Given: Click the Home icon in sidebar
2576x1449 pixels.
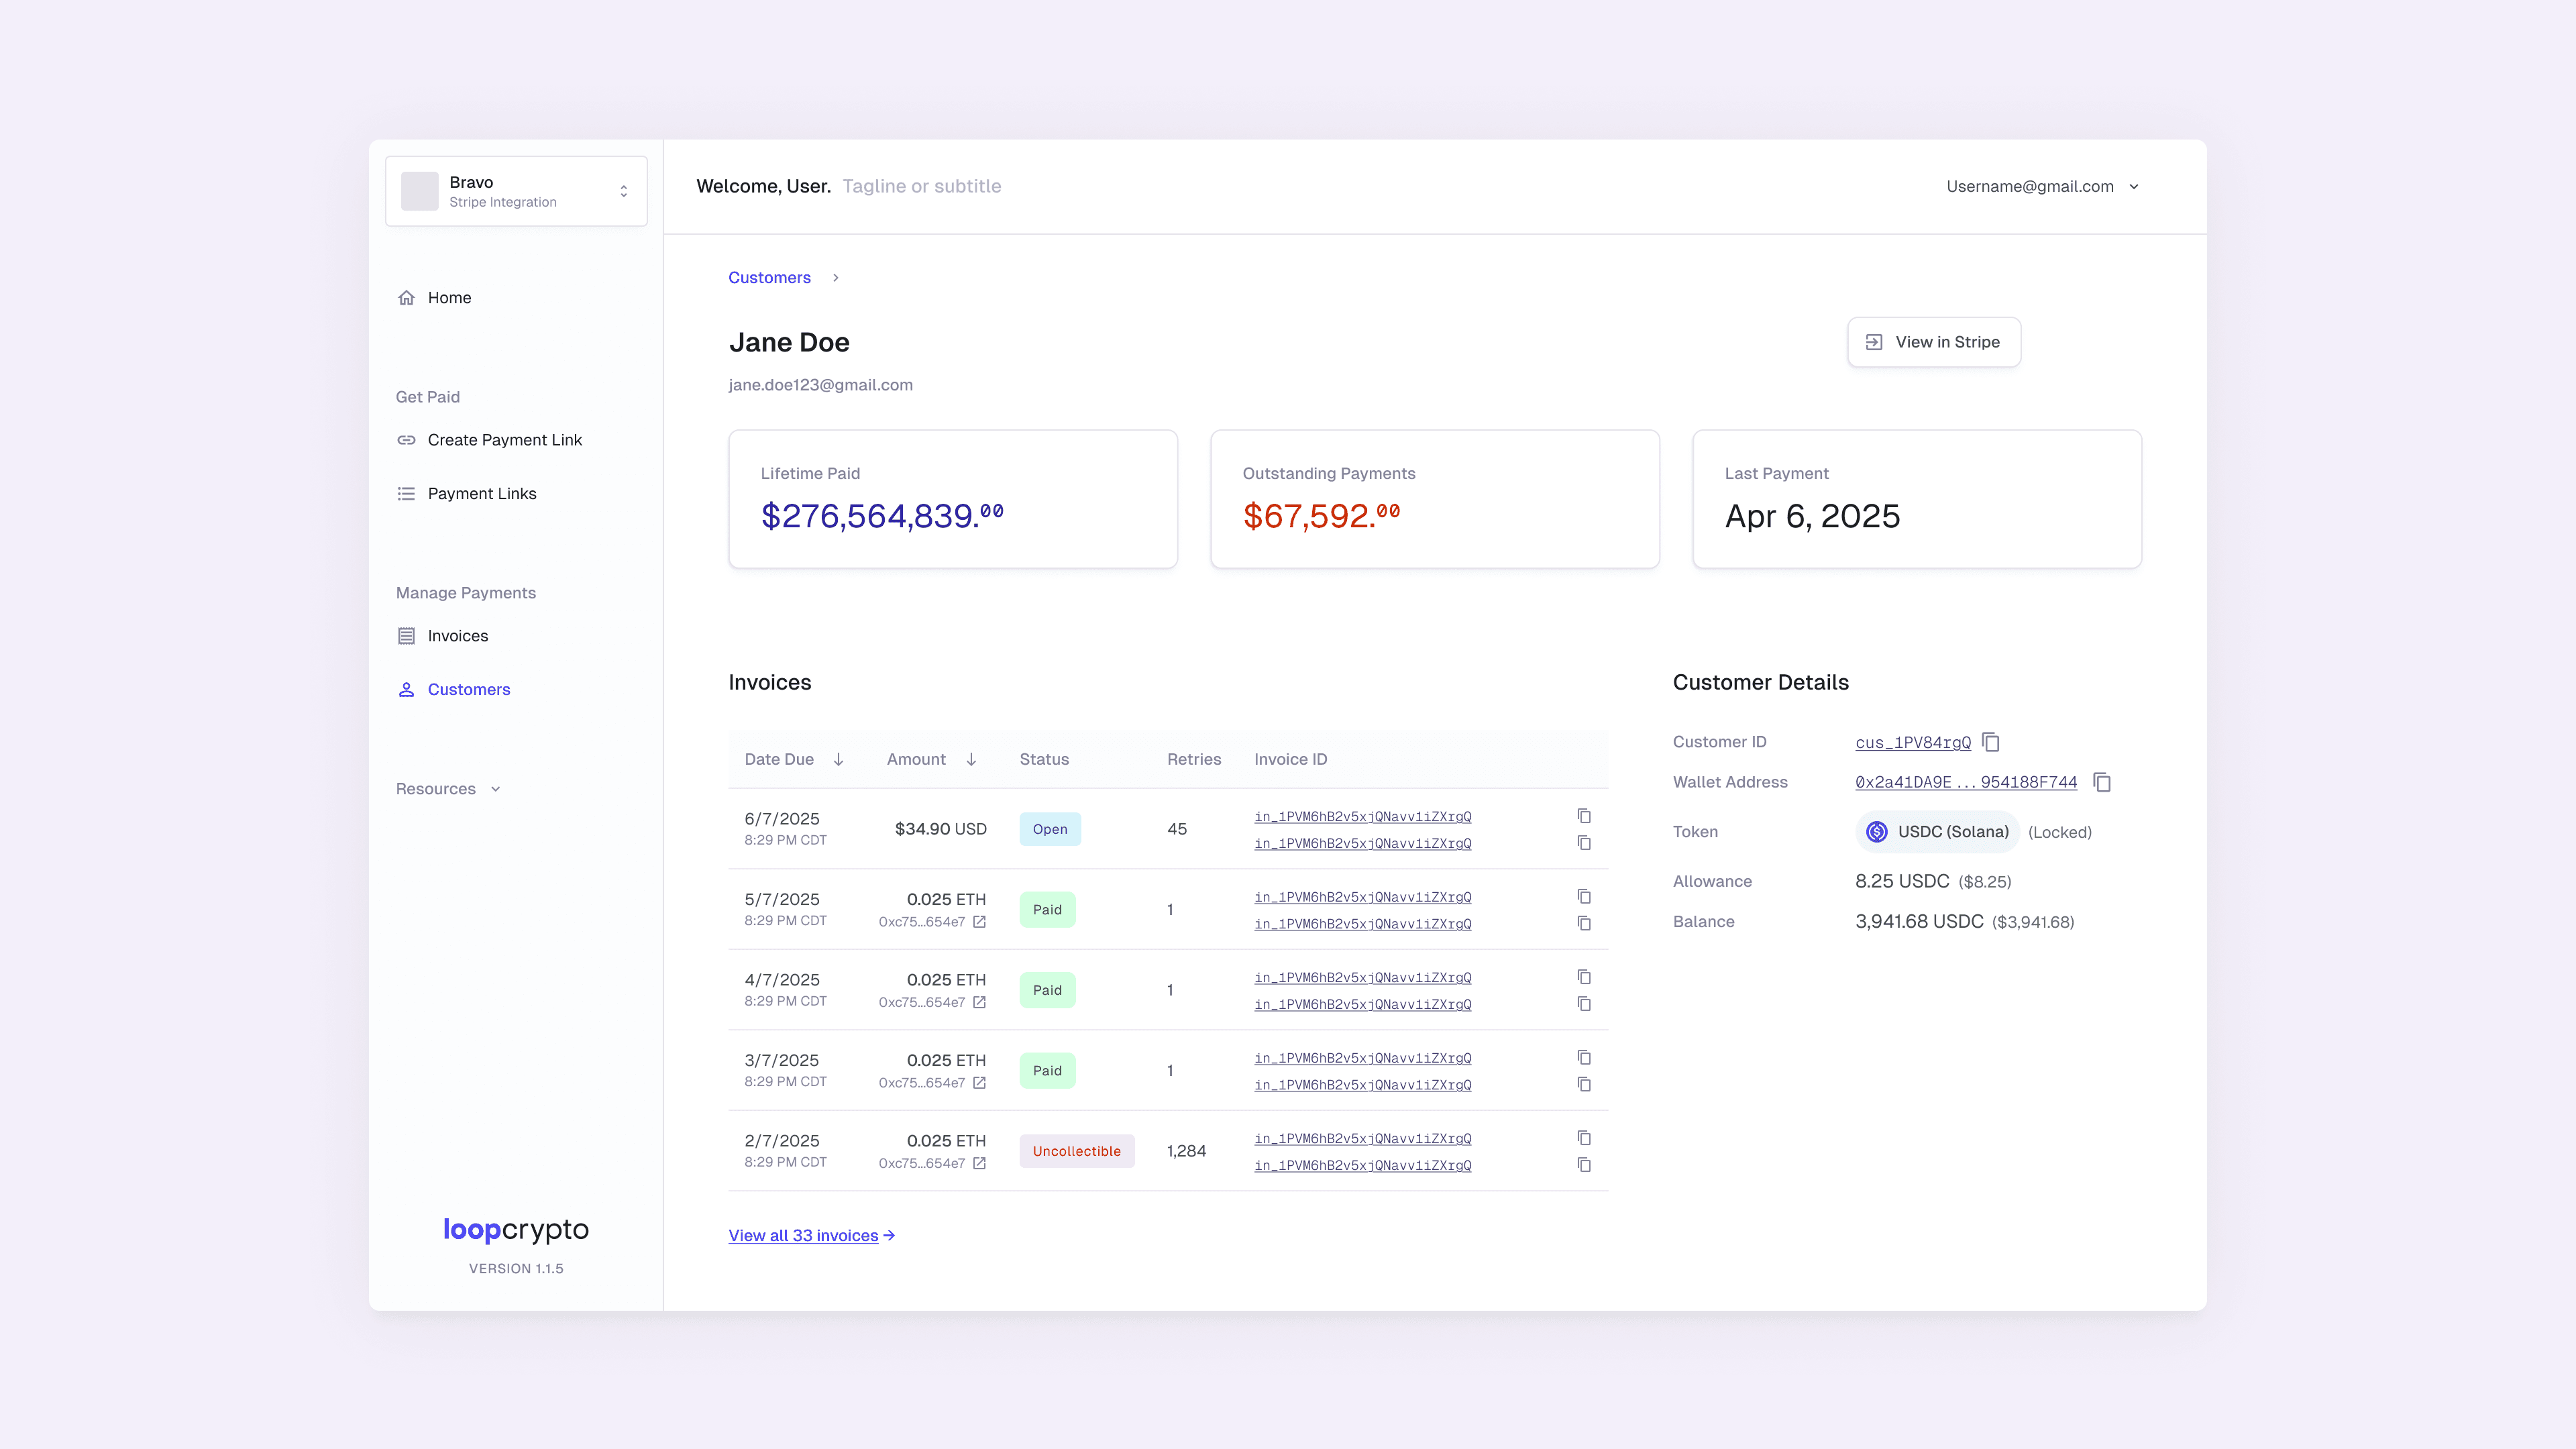Looking at the screenshot, I should (406, 298).
